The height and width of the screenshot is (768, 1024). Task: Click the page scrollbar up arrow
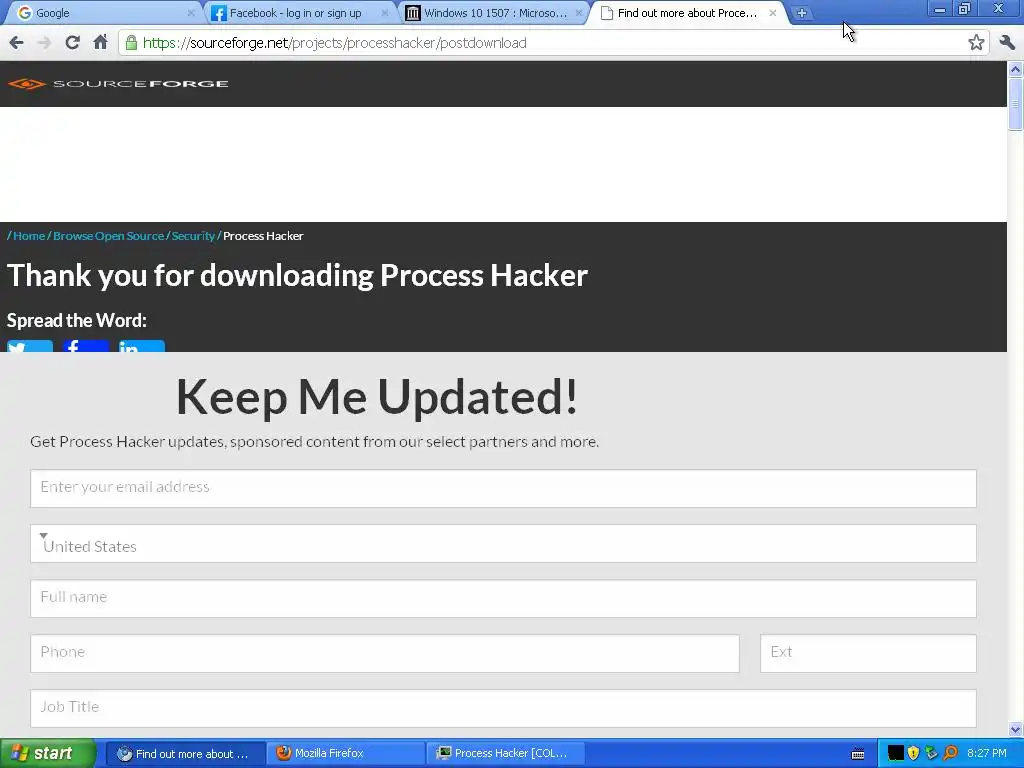point(1016,69)
